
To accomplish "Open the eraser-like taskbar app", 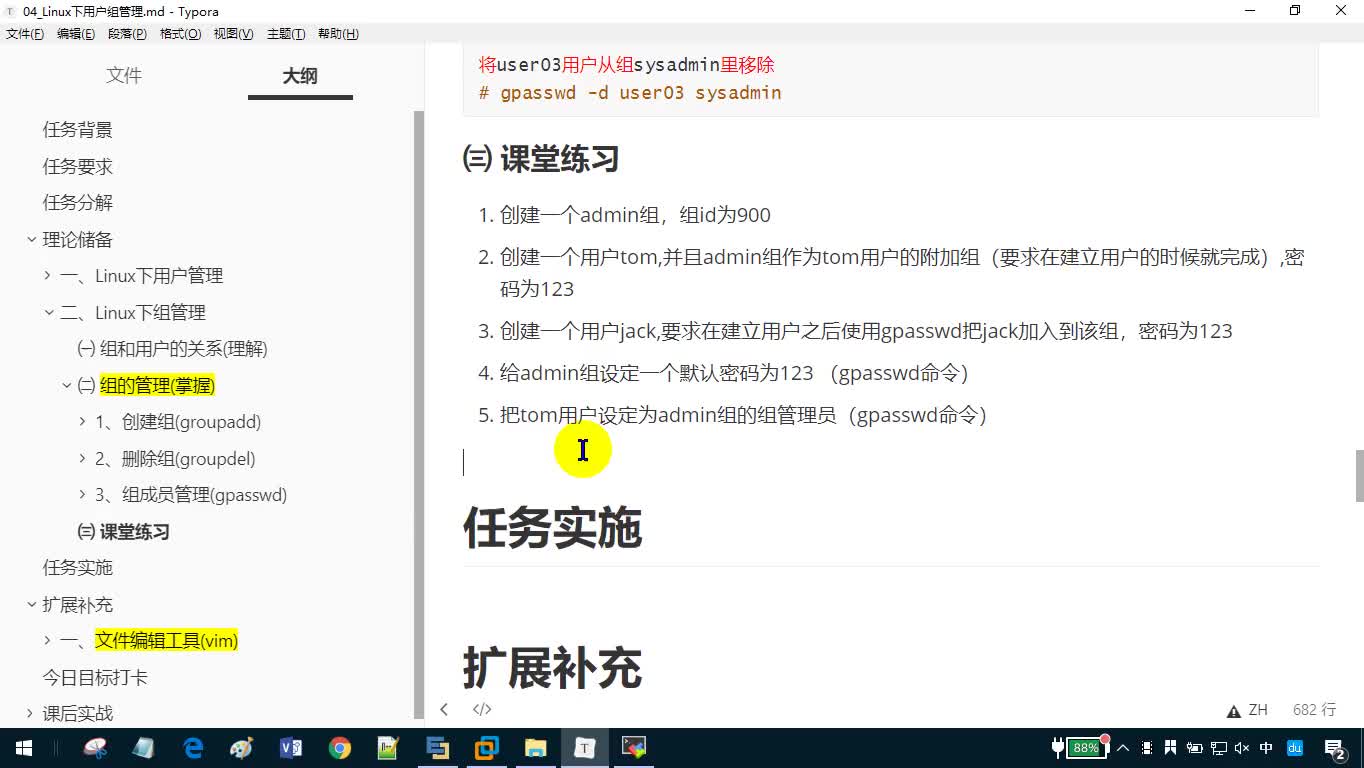I will tap(144, 748).
